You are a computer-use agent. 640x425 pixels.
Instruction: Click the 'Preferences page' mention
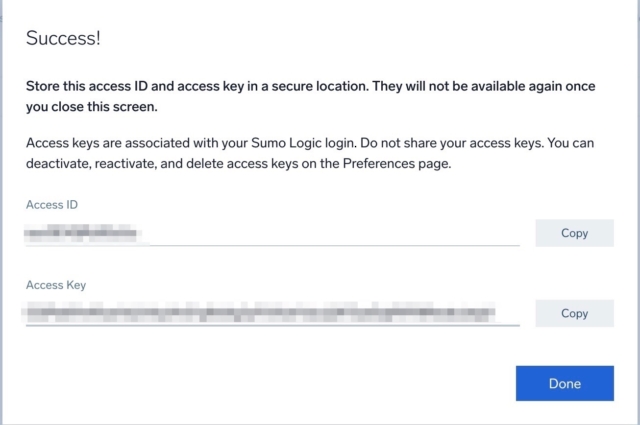point(397,163)
